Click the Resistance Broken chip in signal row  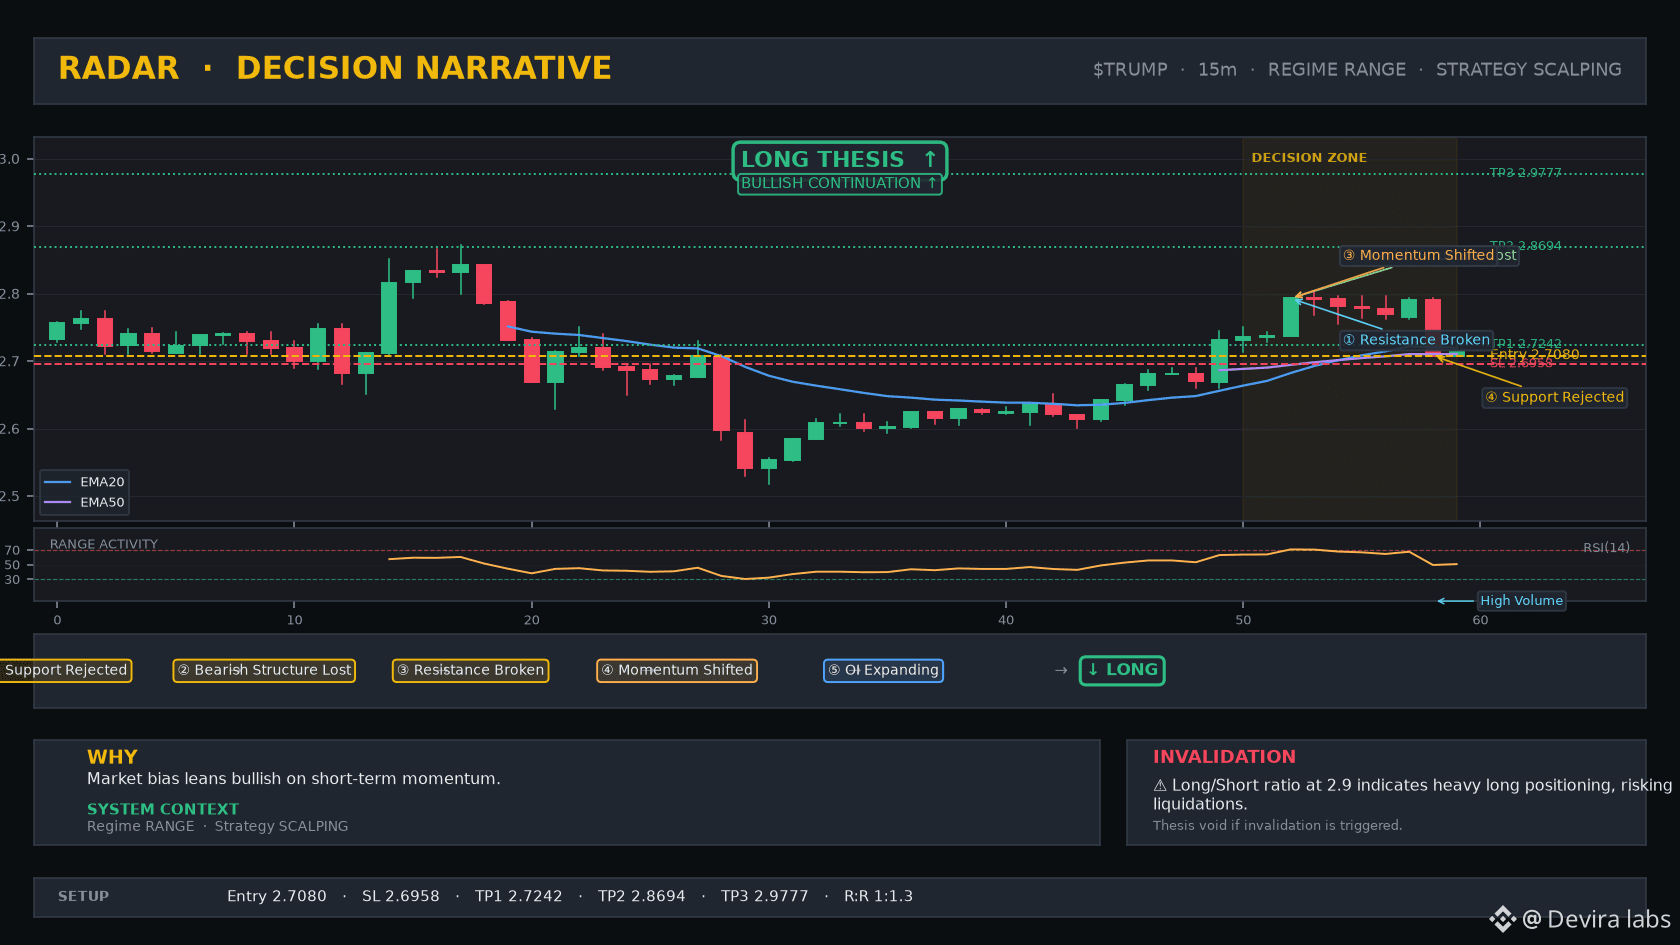tap(470, 670)
